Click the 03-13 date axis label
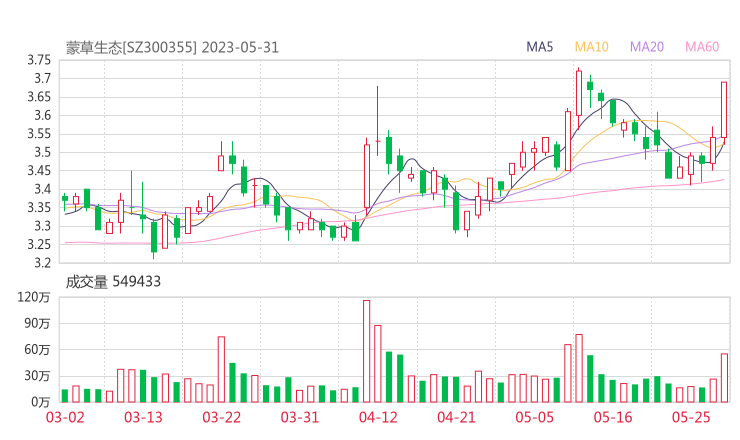 (x=143, y=417)
